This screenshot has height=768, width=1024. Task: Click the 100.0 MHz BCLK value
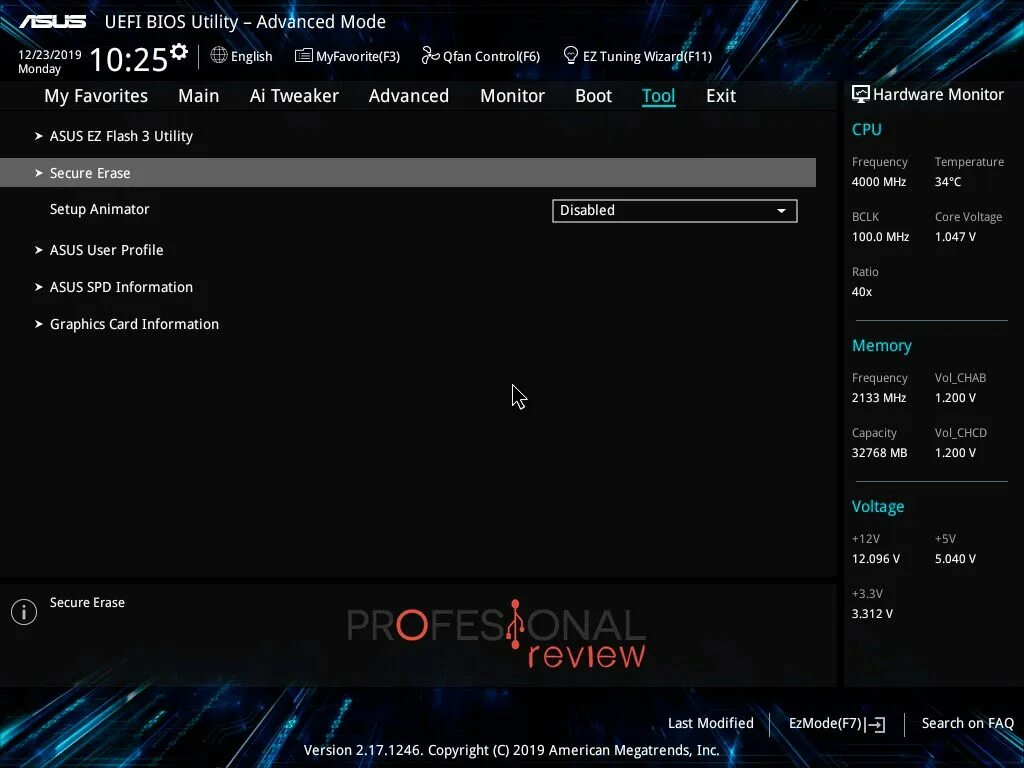880,237
